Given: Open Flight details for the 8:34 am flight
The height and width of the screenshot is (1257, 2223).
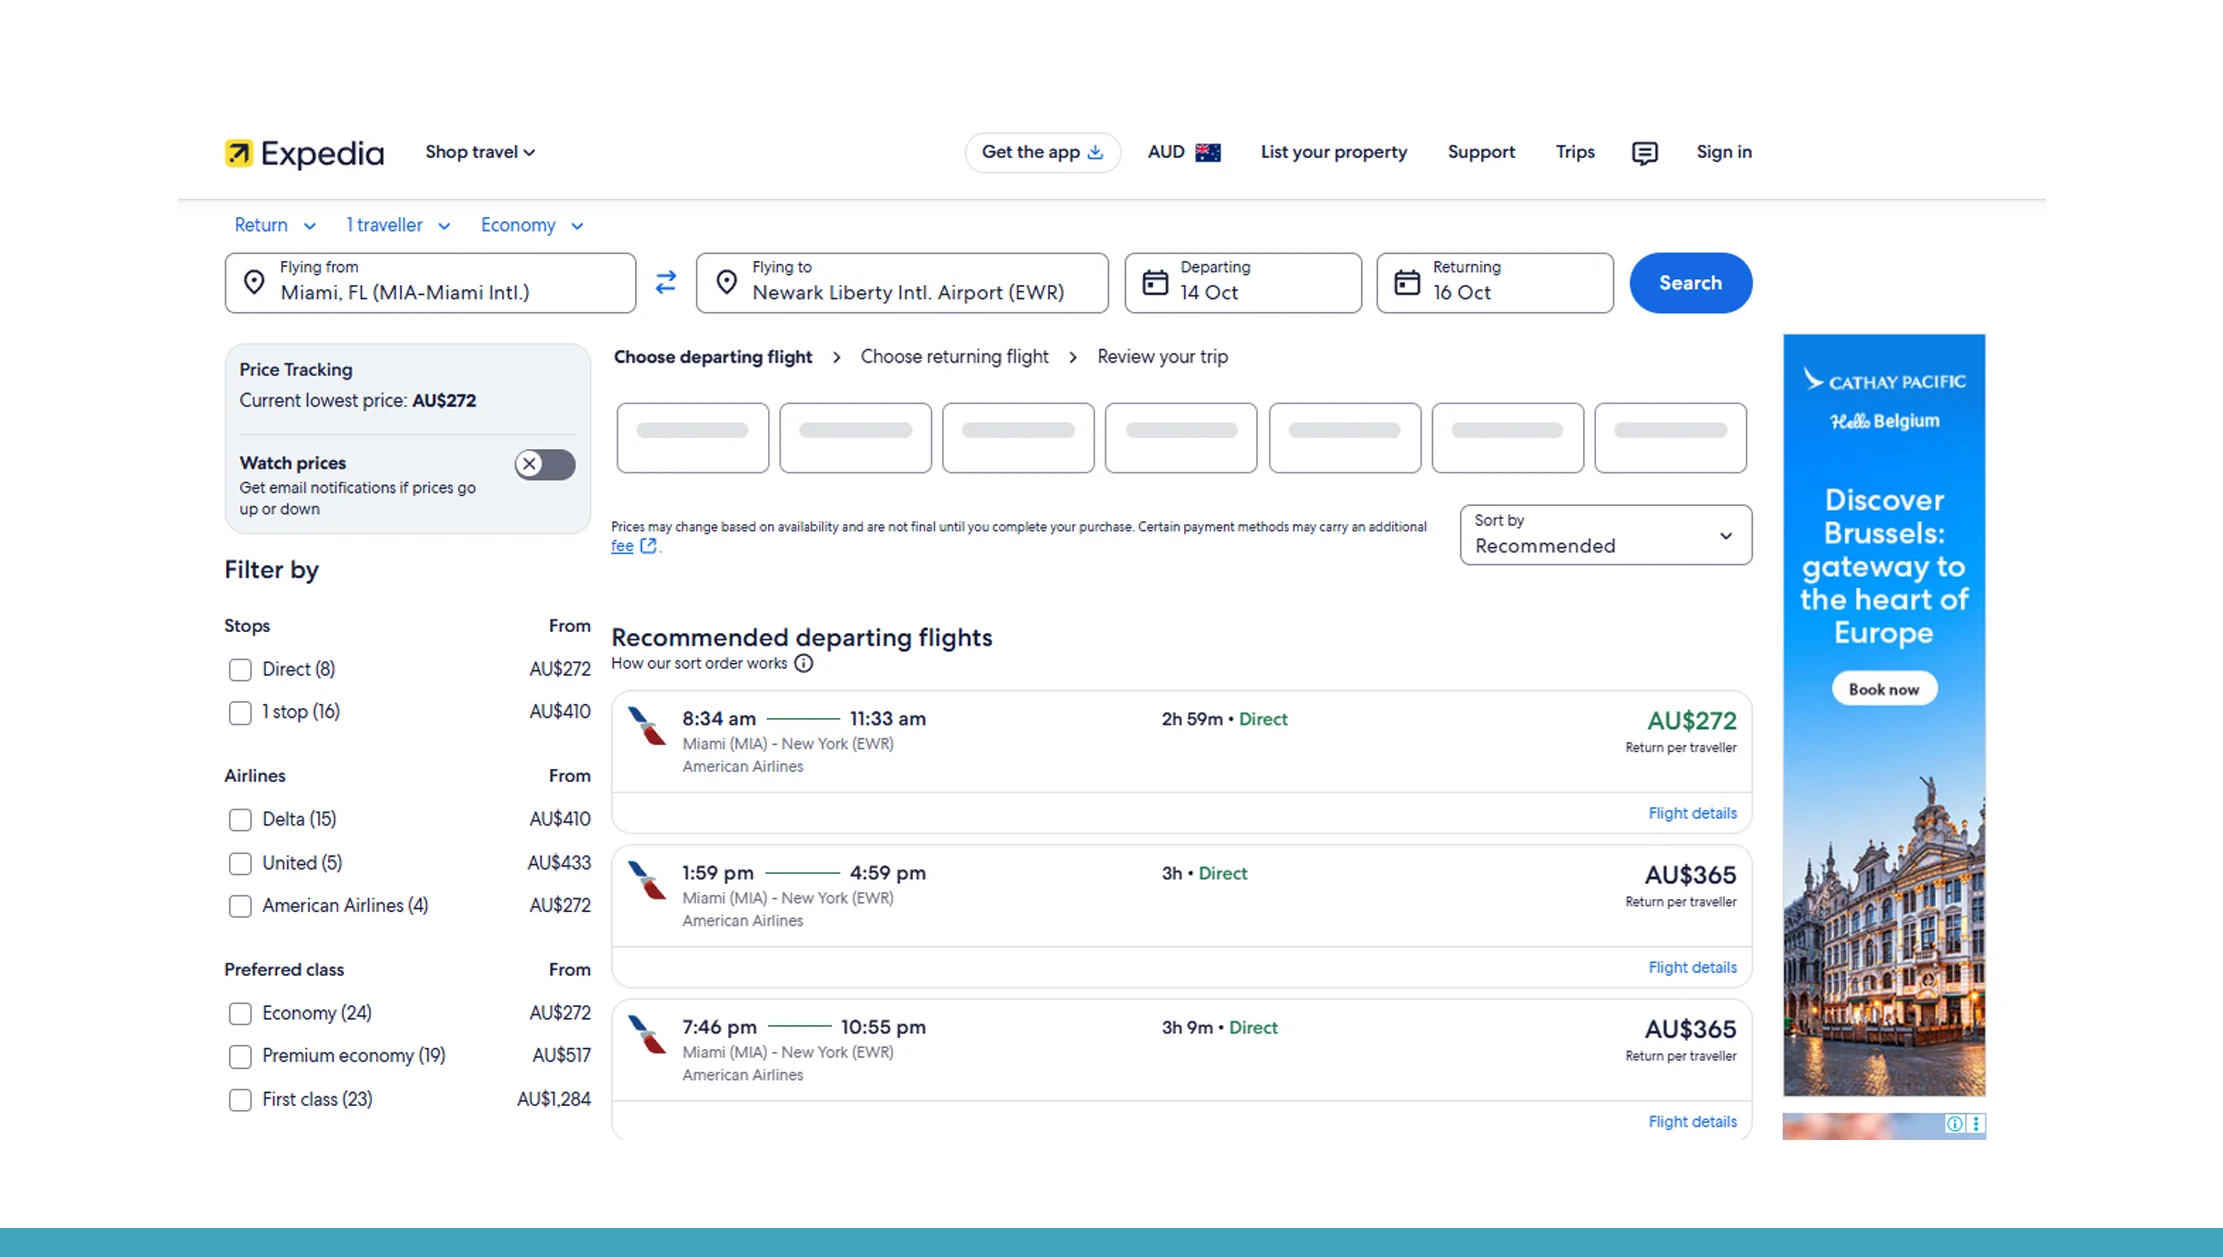Looking at the screenshot, I should (1692, 813).
